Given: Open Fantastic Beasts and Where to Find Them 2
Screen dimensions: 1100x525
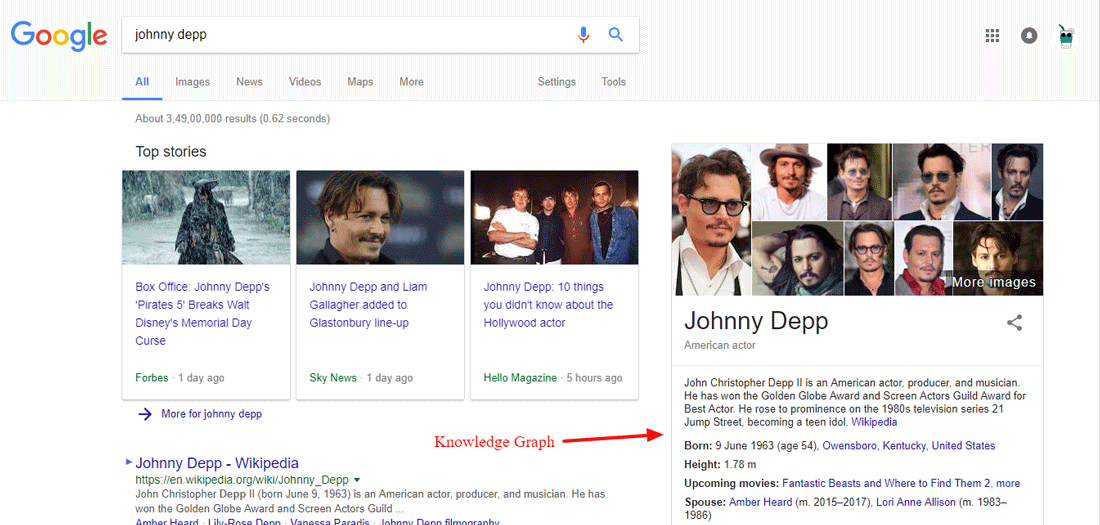Looking at the screenshot, I should [x=887, y=484].
